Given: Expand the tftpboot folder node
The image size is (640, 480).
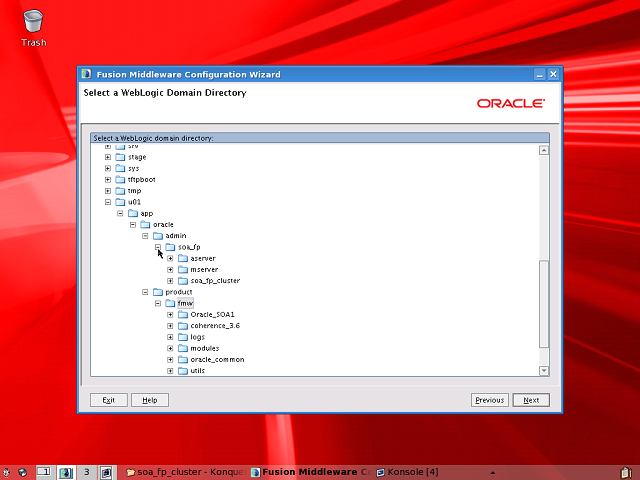Looking at the screenshot, I should tap(108, 180).
